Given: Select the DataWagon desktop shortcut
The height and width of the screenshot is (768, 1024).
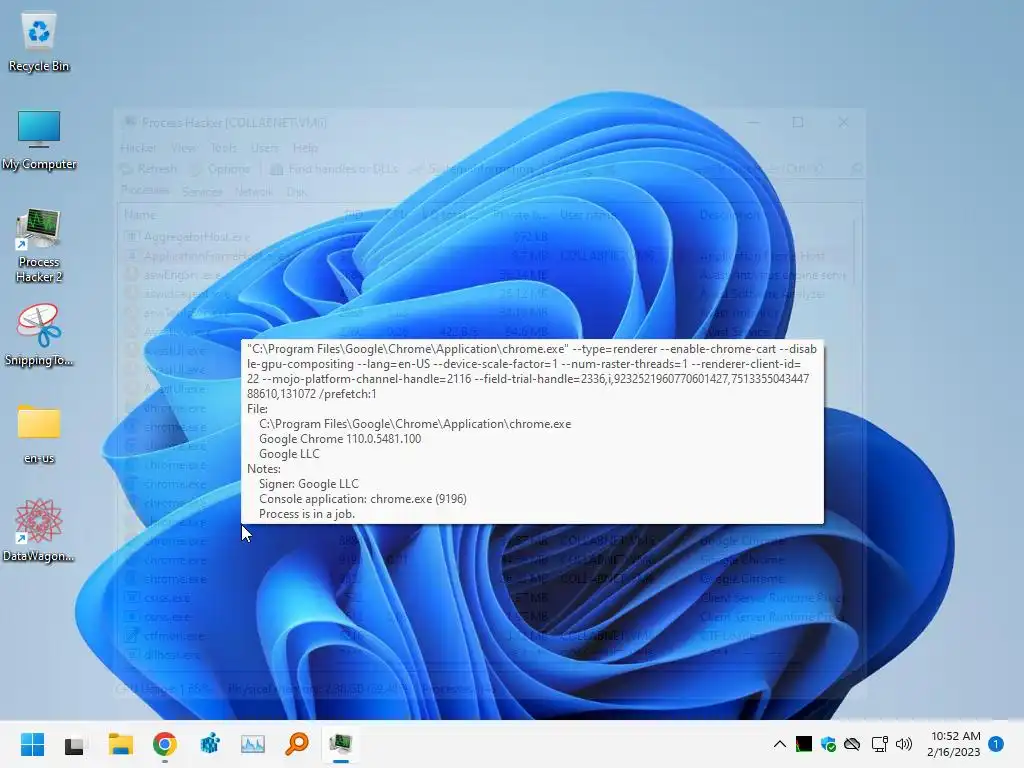Looking at the screenshot, I should 39,530.
